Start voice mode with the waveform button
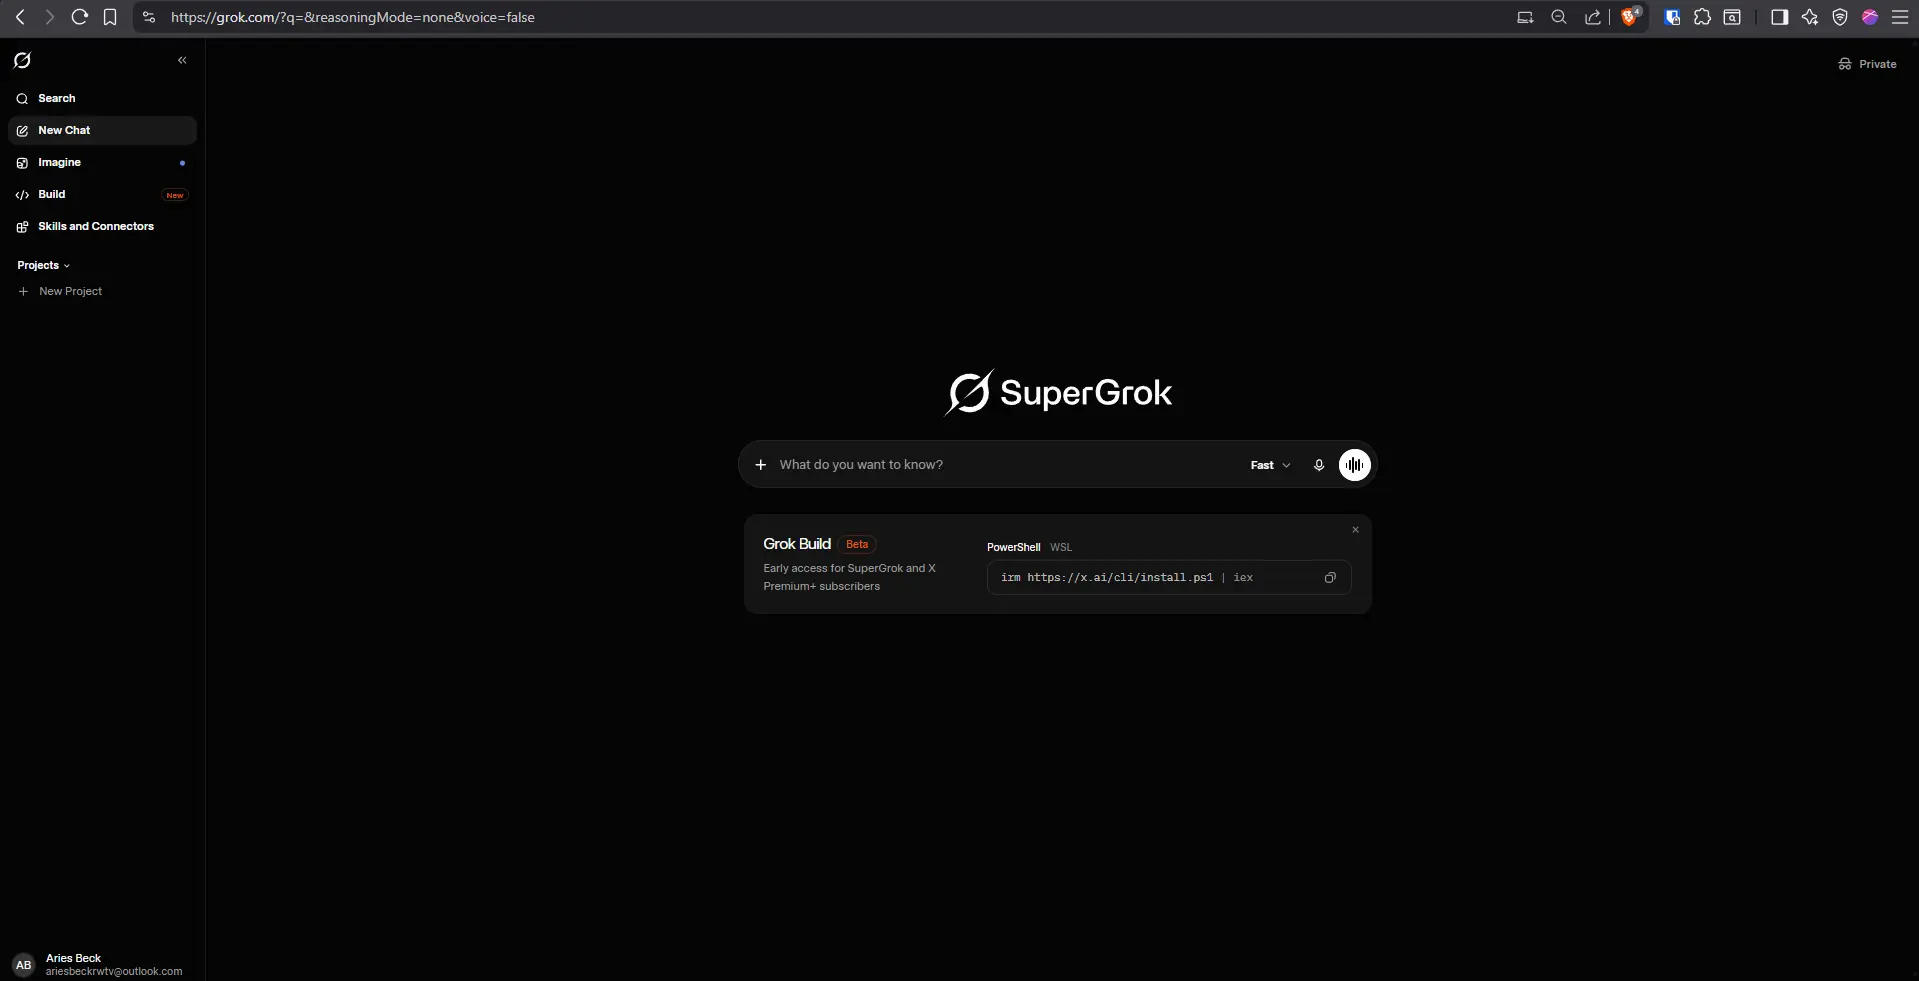 click(1355, 465)
